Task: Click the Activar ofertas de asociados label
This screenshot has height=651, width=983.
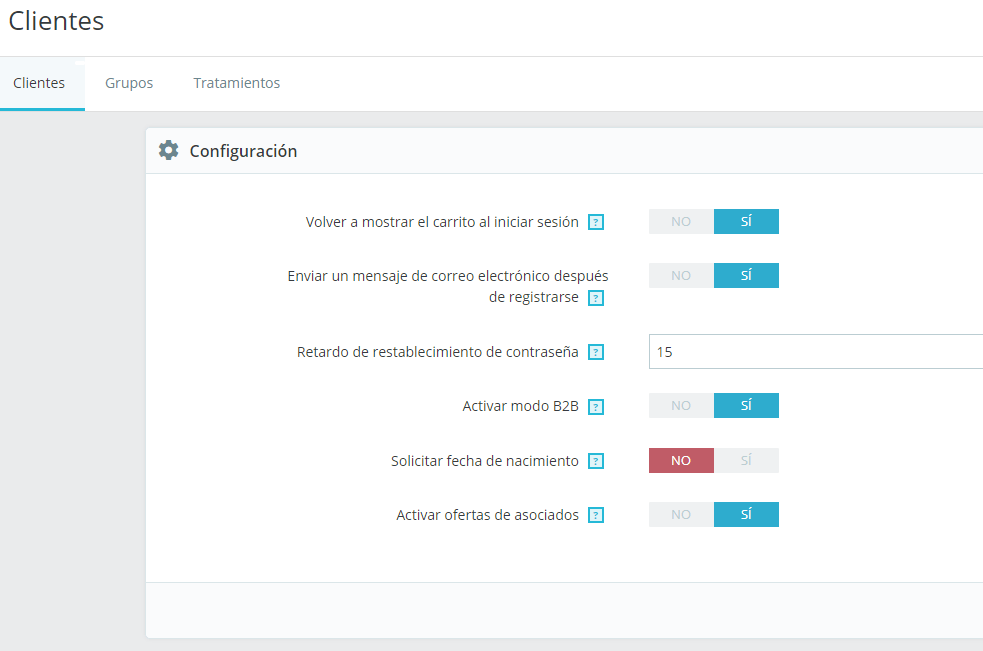Action: pyautogui.click(x=487, y=515)
